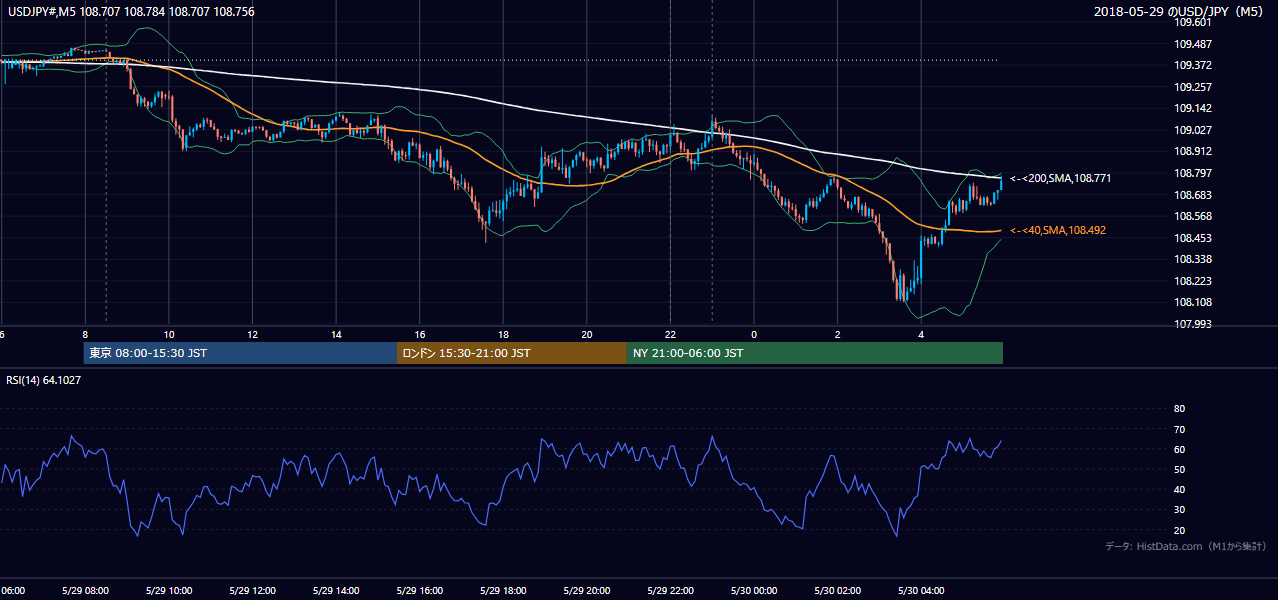Click the 108.683 price axis label
1278x600 pixels.
click(1192, 195)
